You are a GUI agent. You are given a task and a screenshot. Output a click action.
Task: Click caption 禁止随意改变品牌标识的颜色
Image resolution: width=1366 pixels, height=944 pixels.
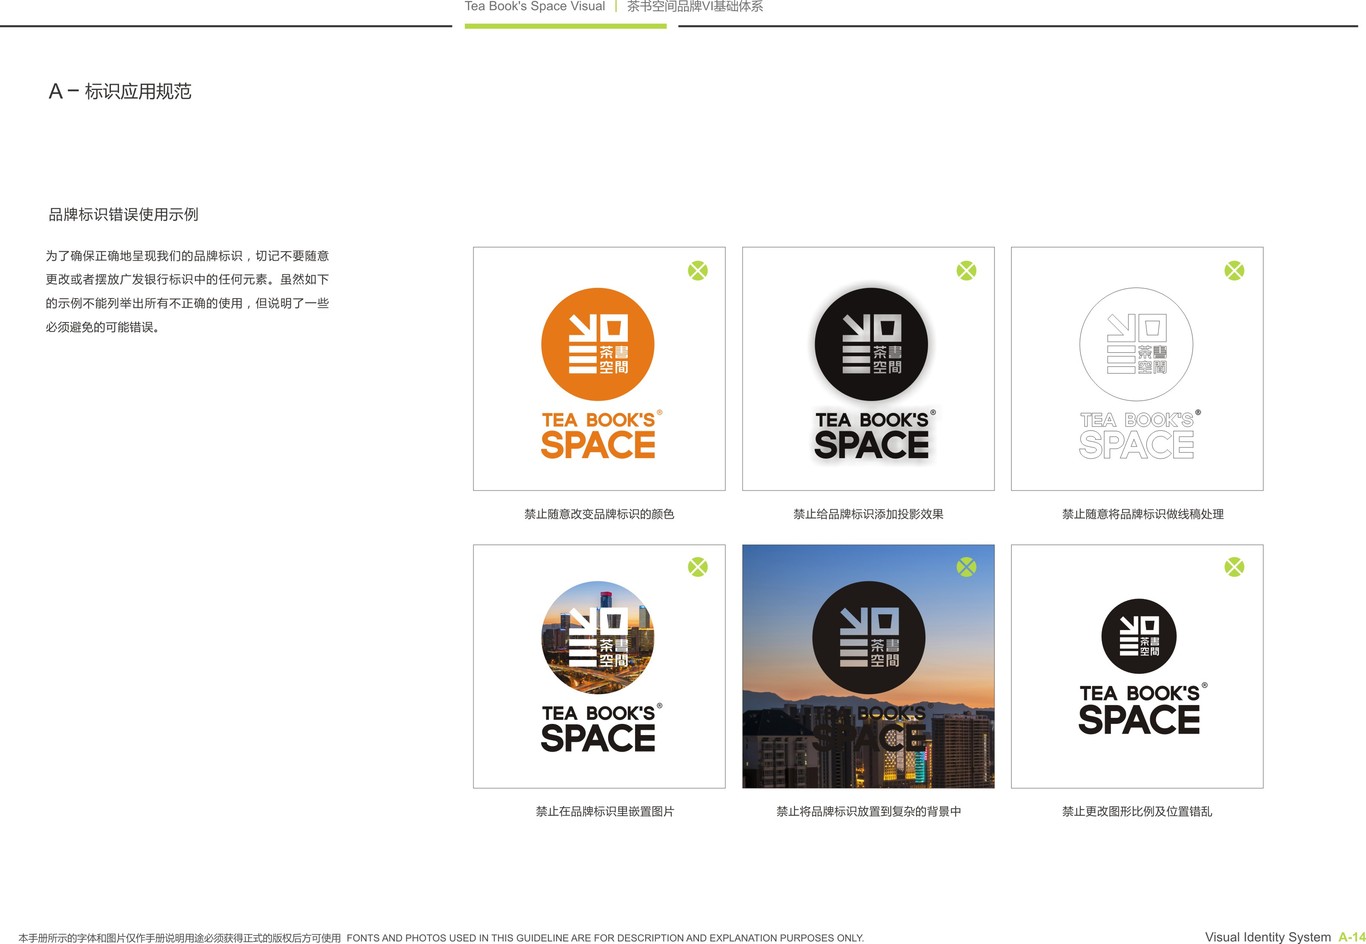point(599,514)
